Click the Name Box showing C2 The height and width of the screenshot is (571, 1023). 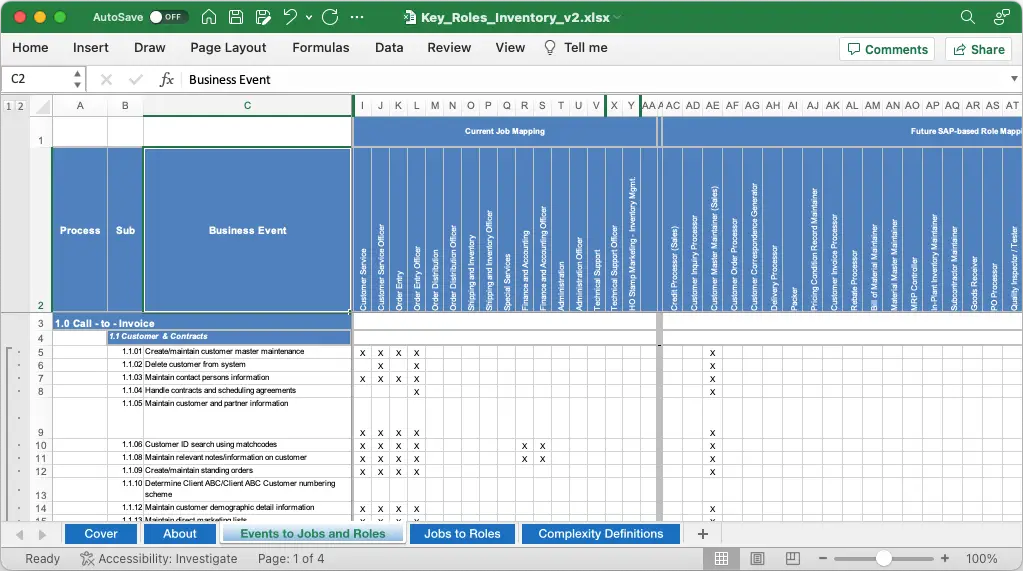pos(36,79)
